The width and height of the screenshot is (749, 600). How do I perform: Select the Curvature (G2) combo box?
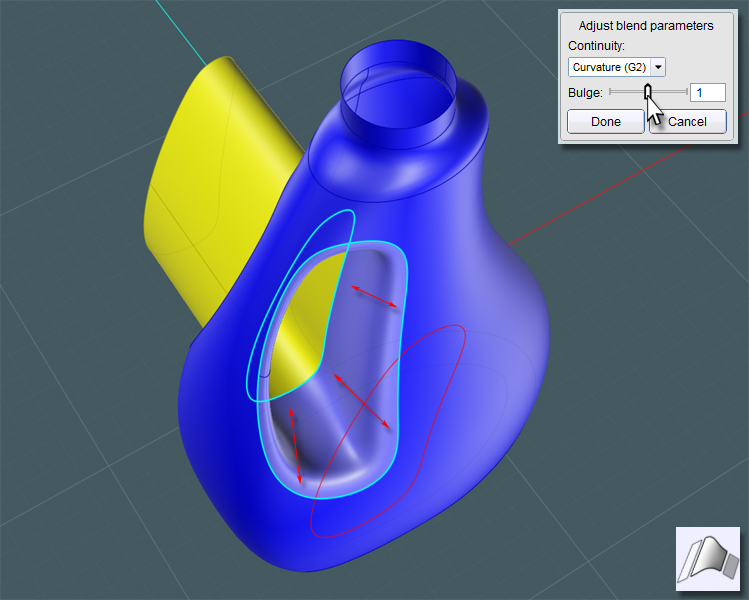616,67
